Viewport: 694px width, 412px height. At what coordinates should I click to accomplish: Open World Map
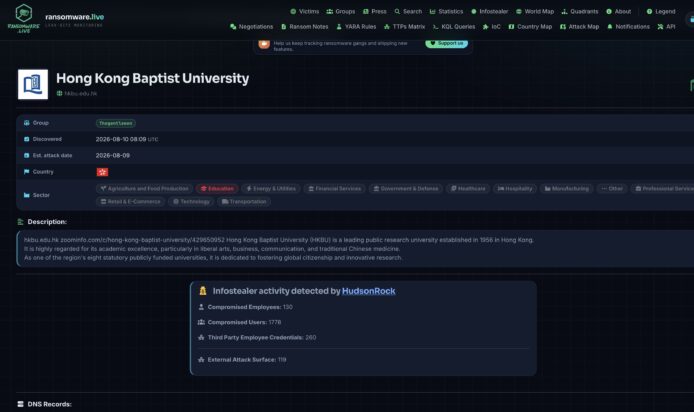[x=535, y=12]
